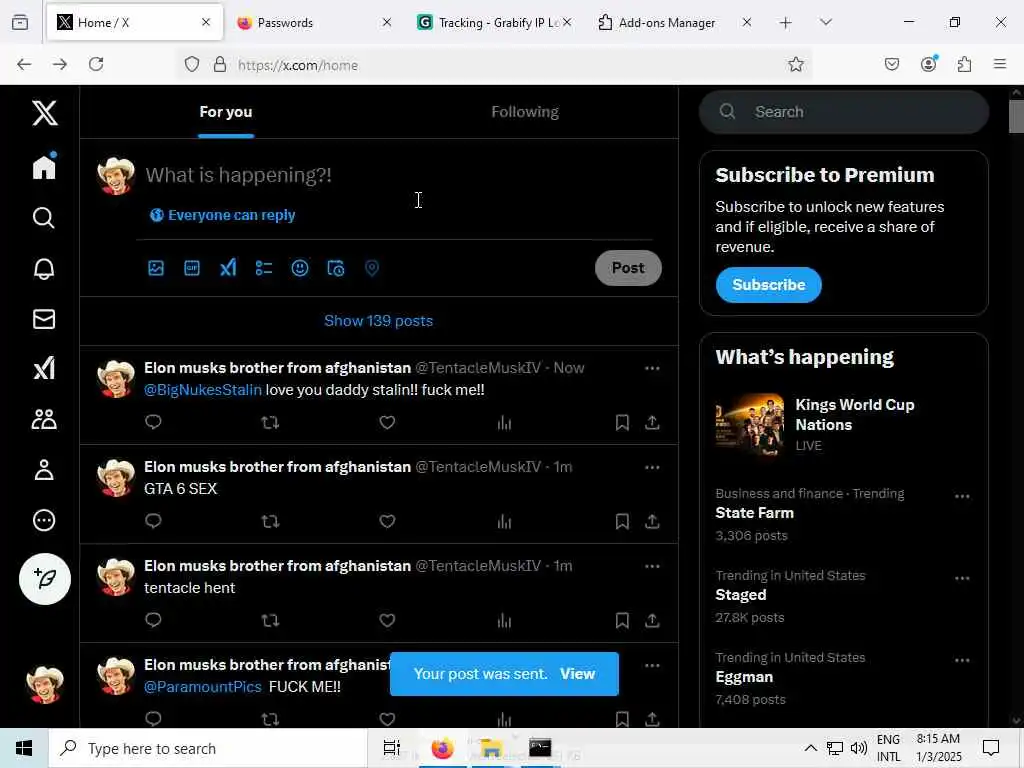The height and width of the screenshot is (768, 1024).
Task: Schedule post icon in composer
Action: [x=336, y=268]
